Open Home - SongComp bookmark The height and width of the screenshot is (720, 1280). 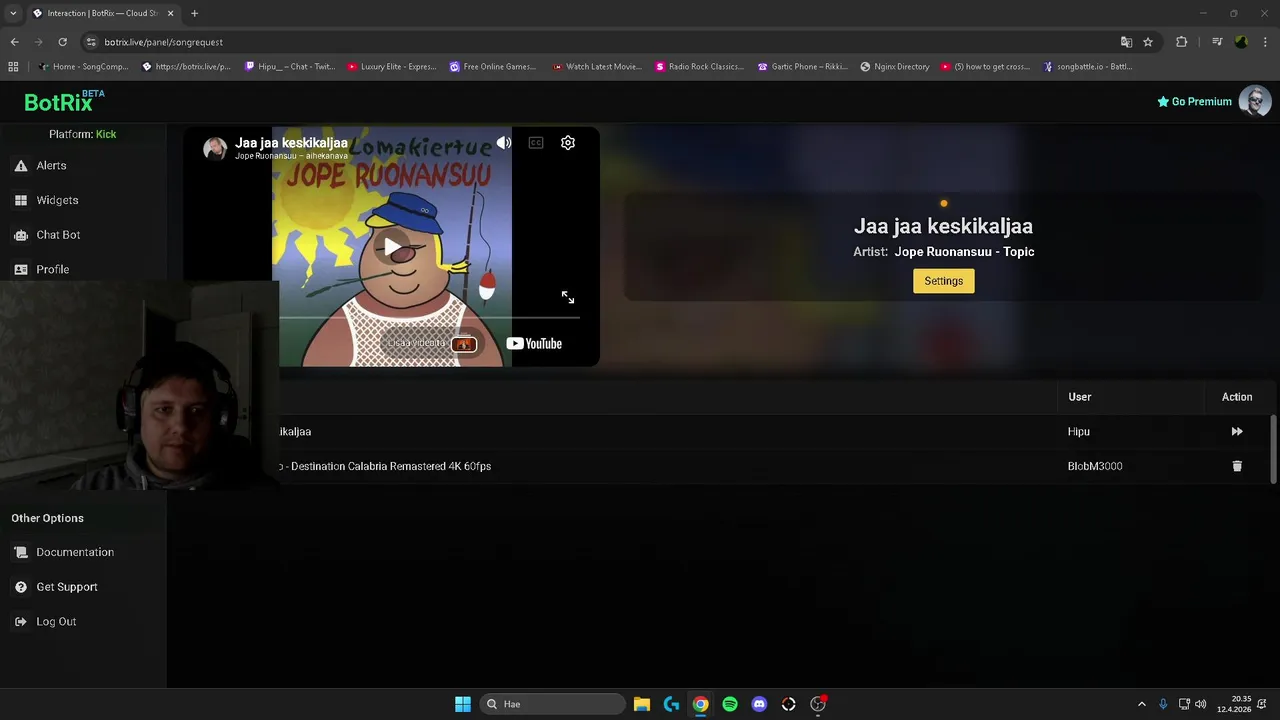pyautogui.click(x=84, y=67)
